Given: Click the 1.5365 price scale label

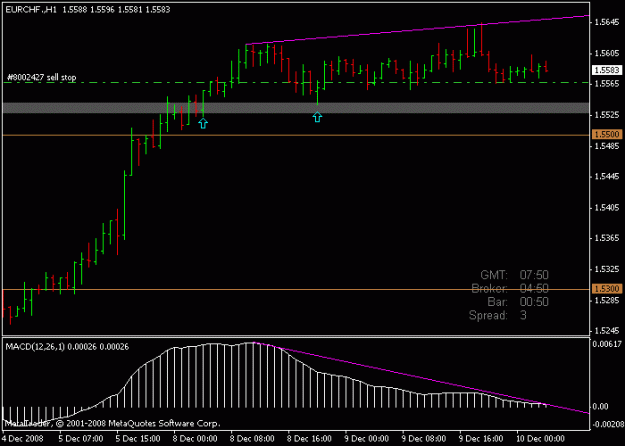Looking at the screenshot, I should coord(607,238).
